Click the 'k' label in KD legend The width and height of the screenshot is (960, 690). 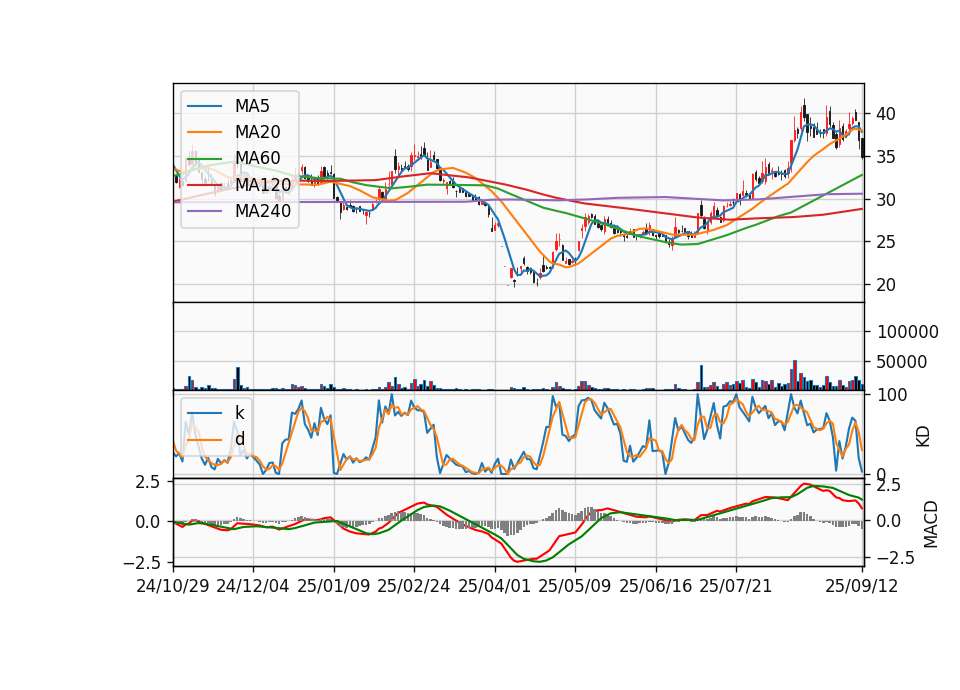239,413
